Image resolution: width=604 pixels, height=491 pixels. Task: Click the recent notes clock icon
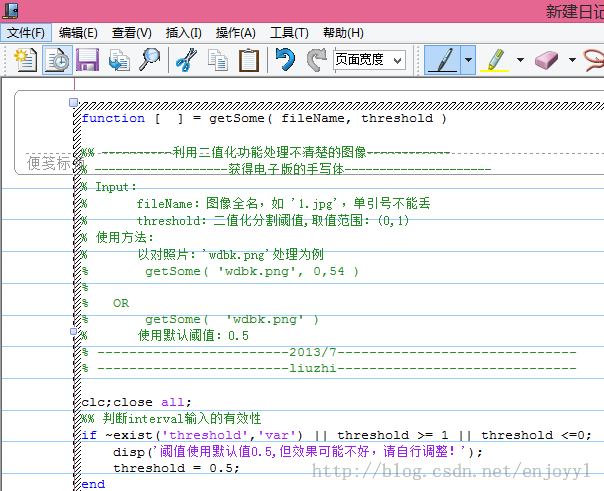point(57,60)
